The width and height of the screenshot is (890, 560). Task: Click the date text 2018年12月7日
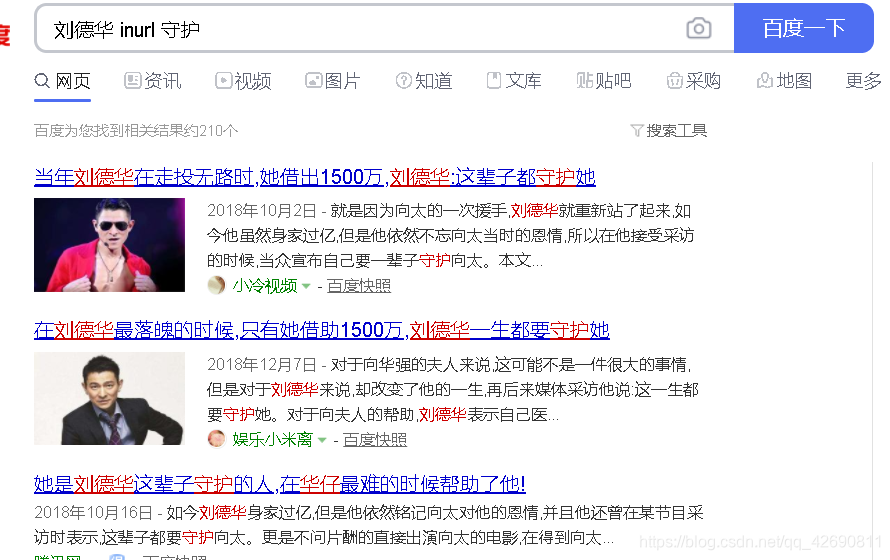(x=262, y=365)
